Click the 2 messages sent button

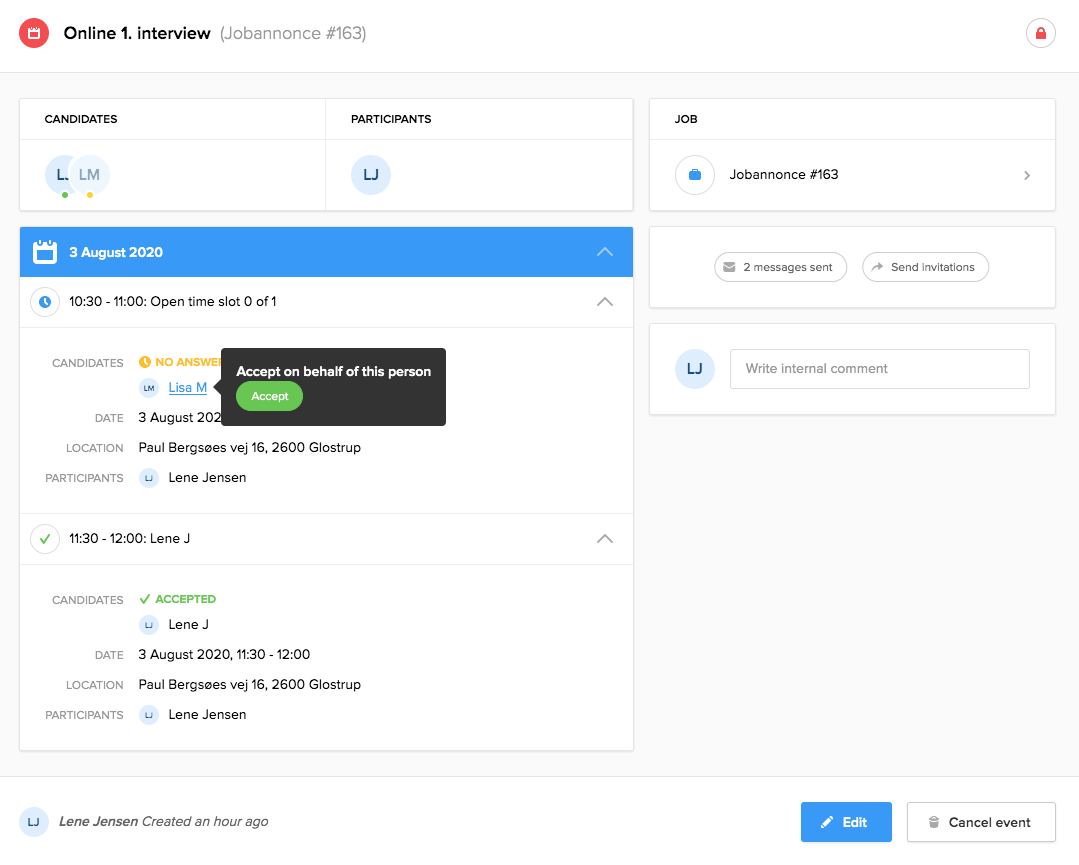tap(780, 267)
